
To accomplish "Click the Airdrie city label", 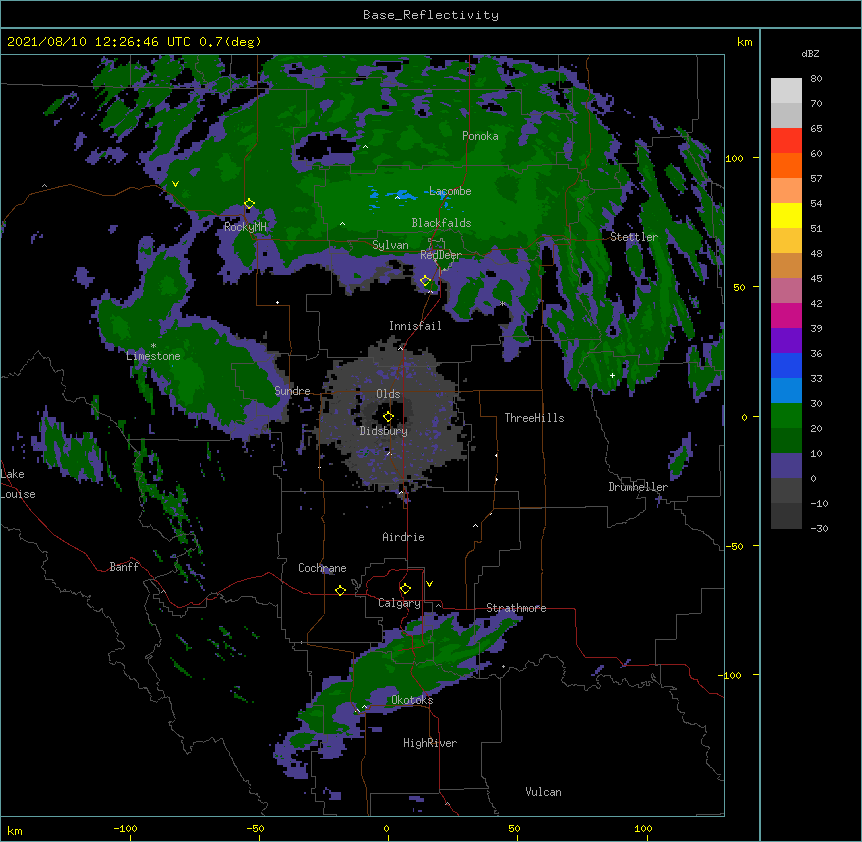I will pyautogui.click(x=404, y=537).
